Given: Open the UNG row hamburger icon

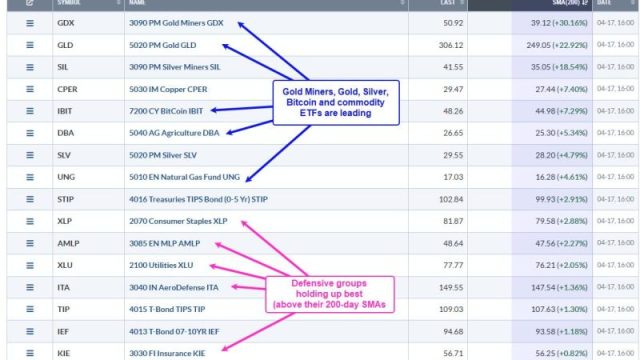Looking at the screenshot, I should pyautogui.click(x=30, y=177).
